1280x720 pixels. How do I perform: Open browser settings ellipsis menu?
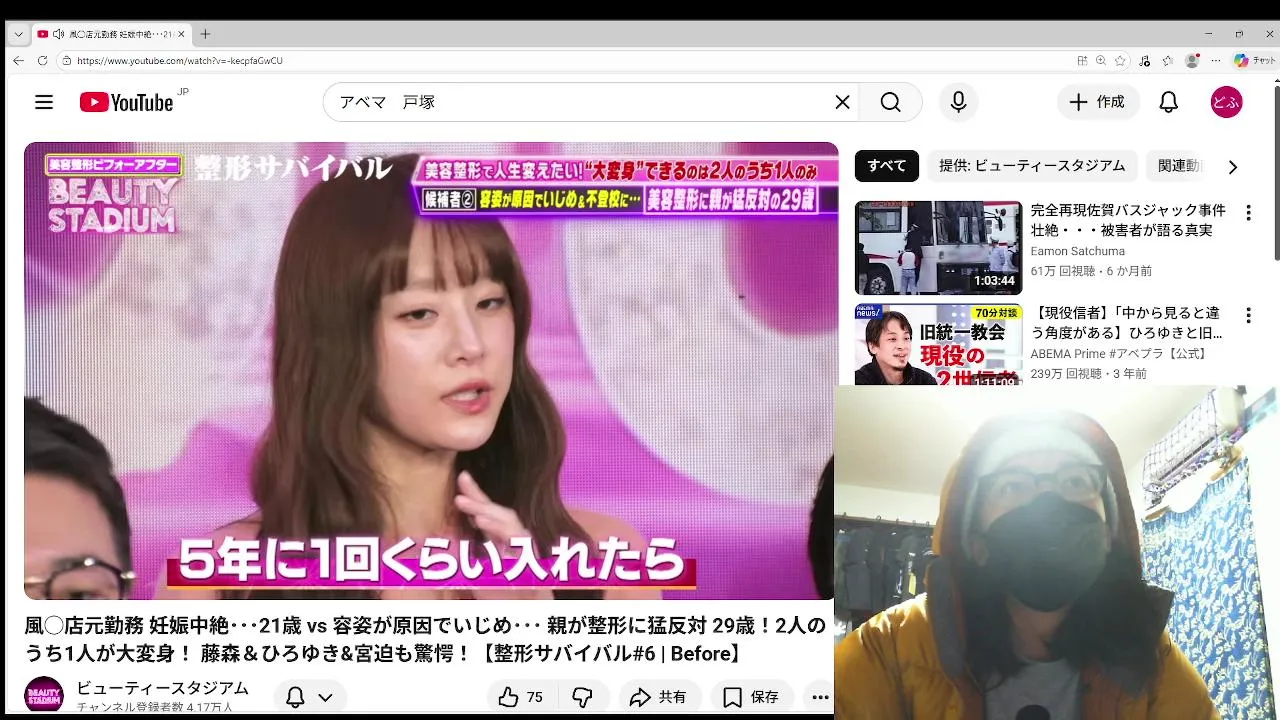pyautogui.click(x=1215, y=61)
